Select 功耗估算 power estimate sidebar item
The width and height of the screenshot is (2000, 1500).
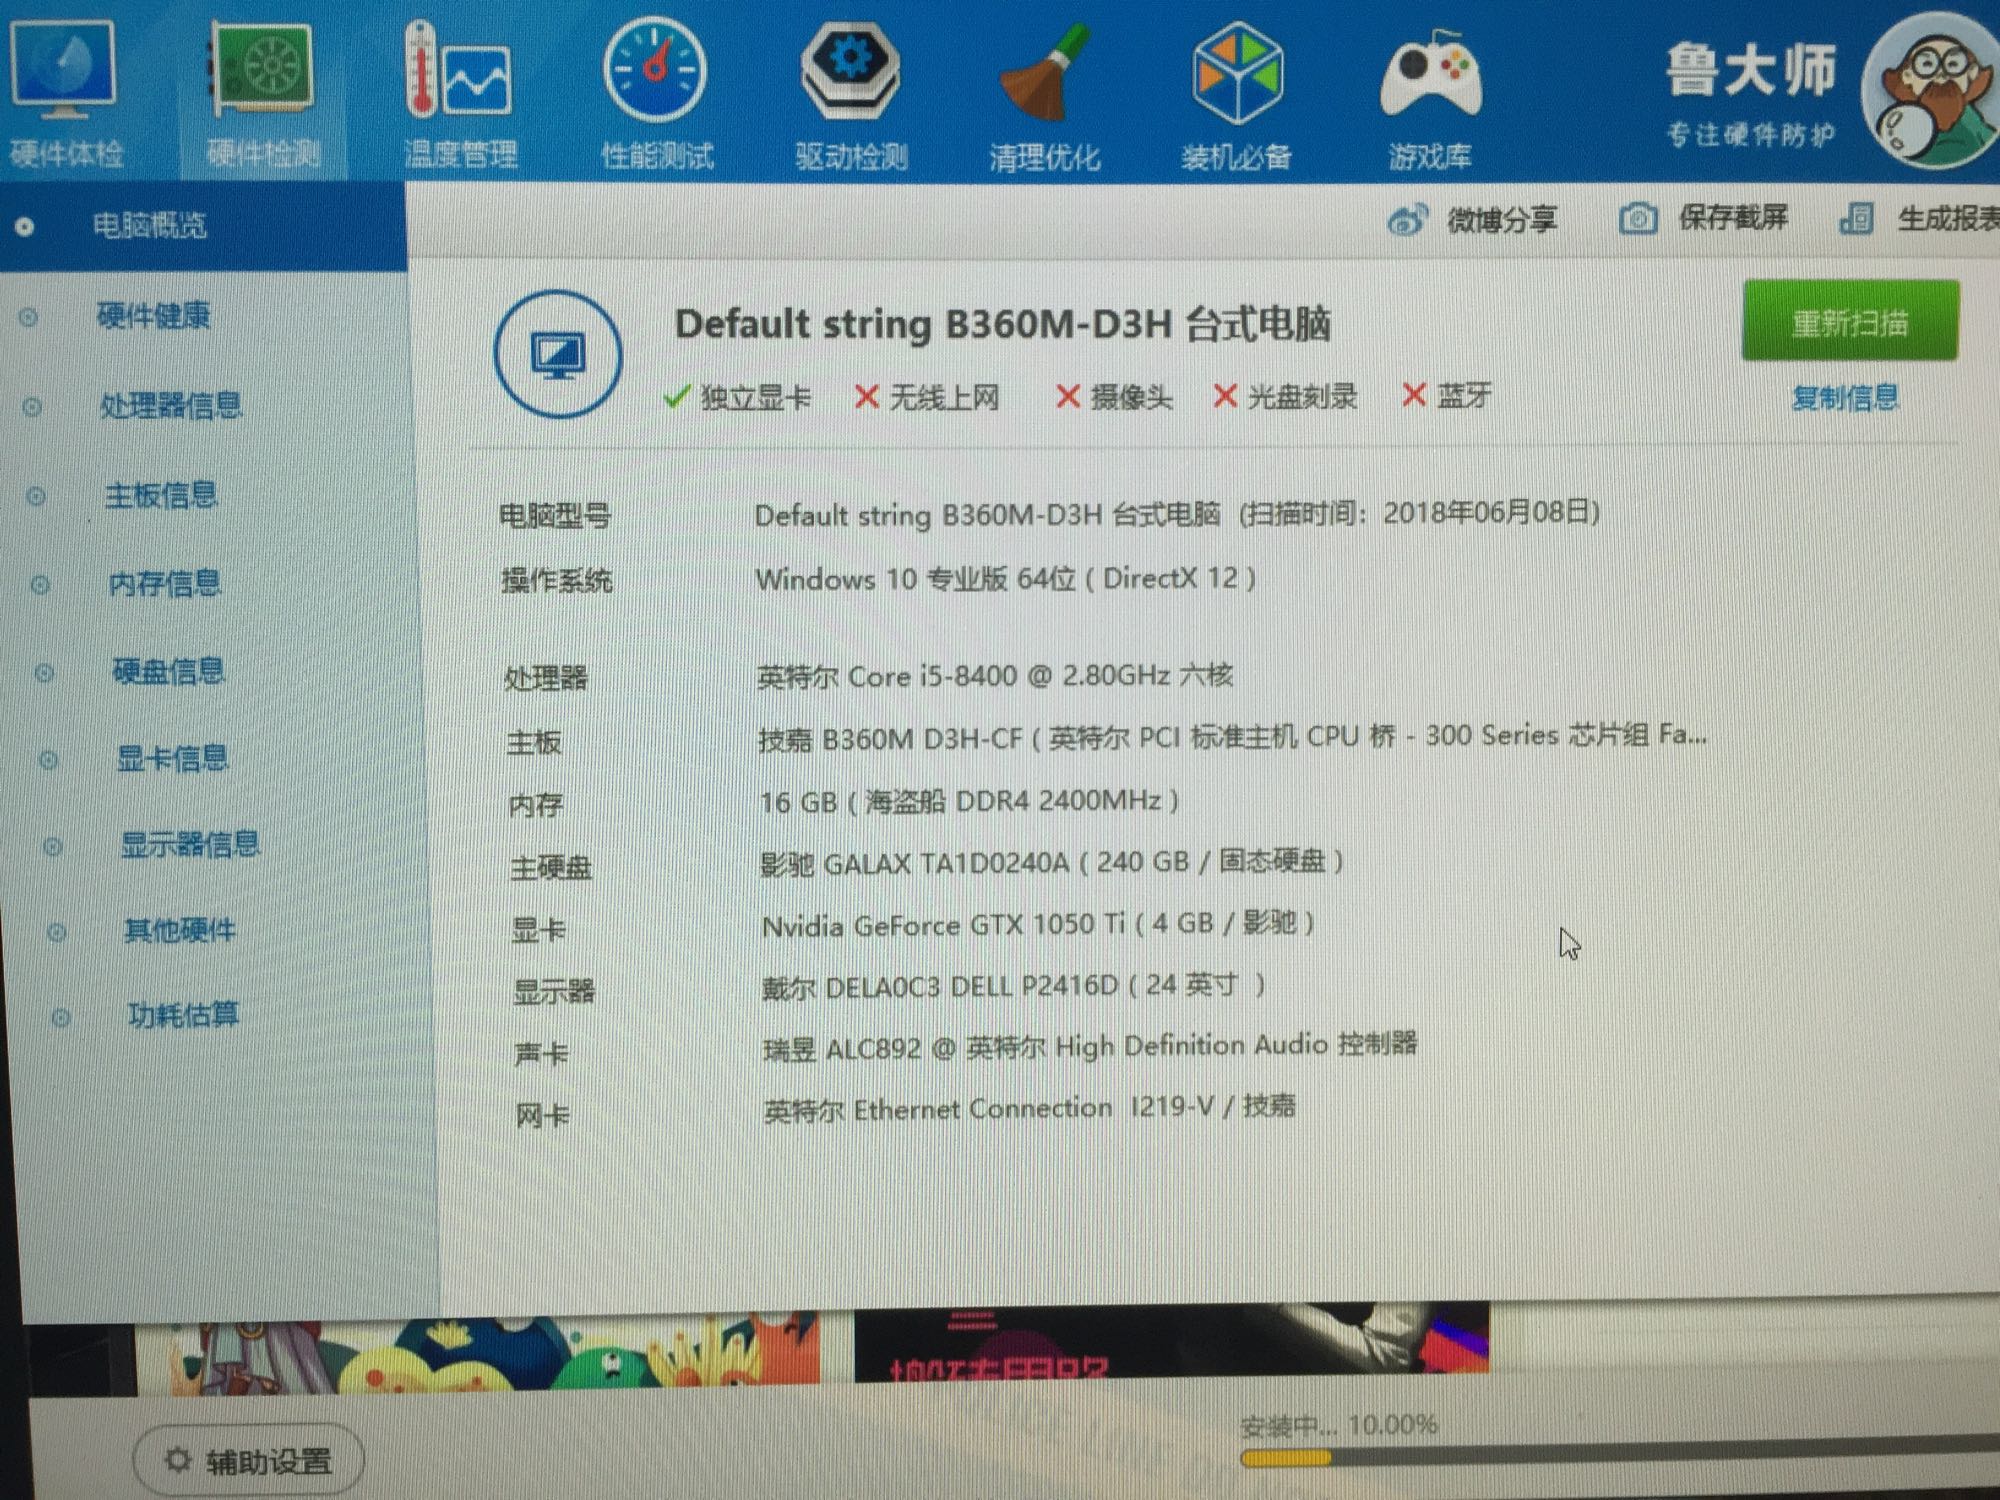(x=183, y=1015)
